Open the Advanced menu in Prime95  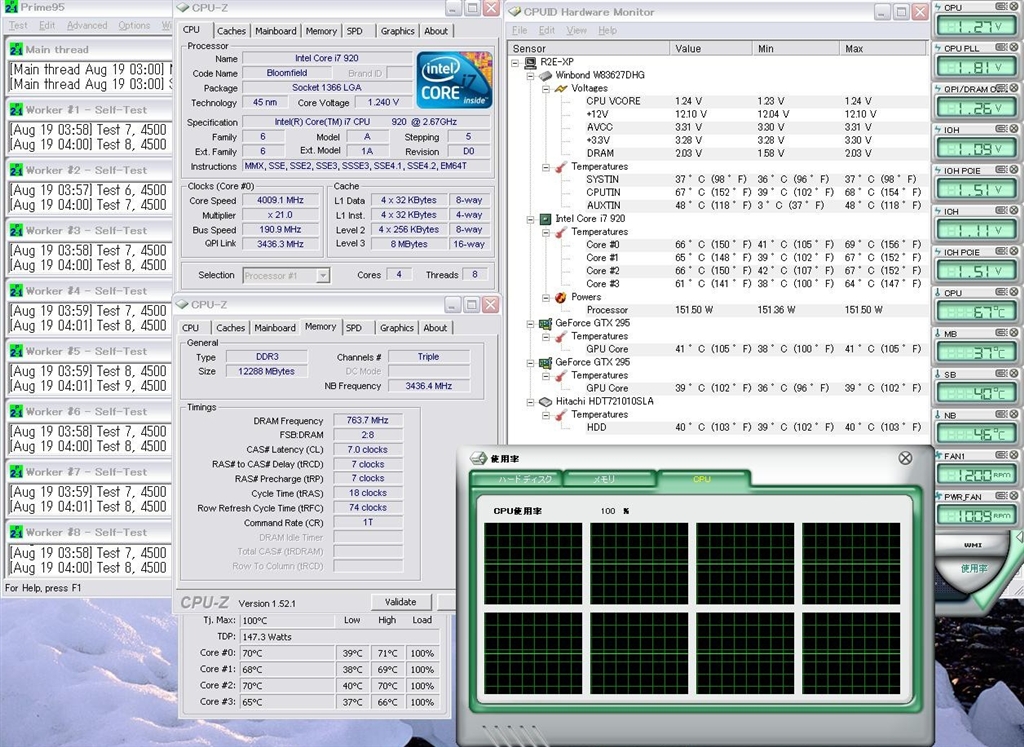[87, 26]
